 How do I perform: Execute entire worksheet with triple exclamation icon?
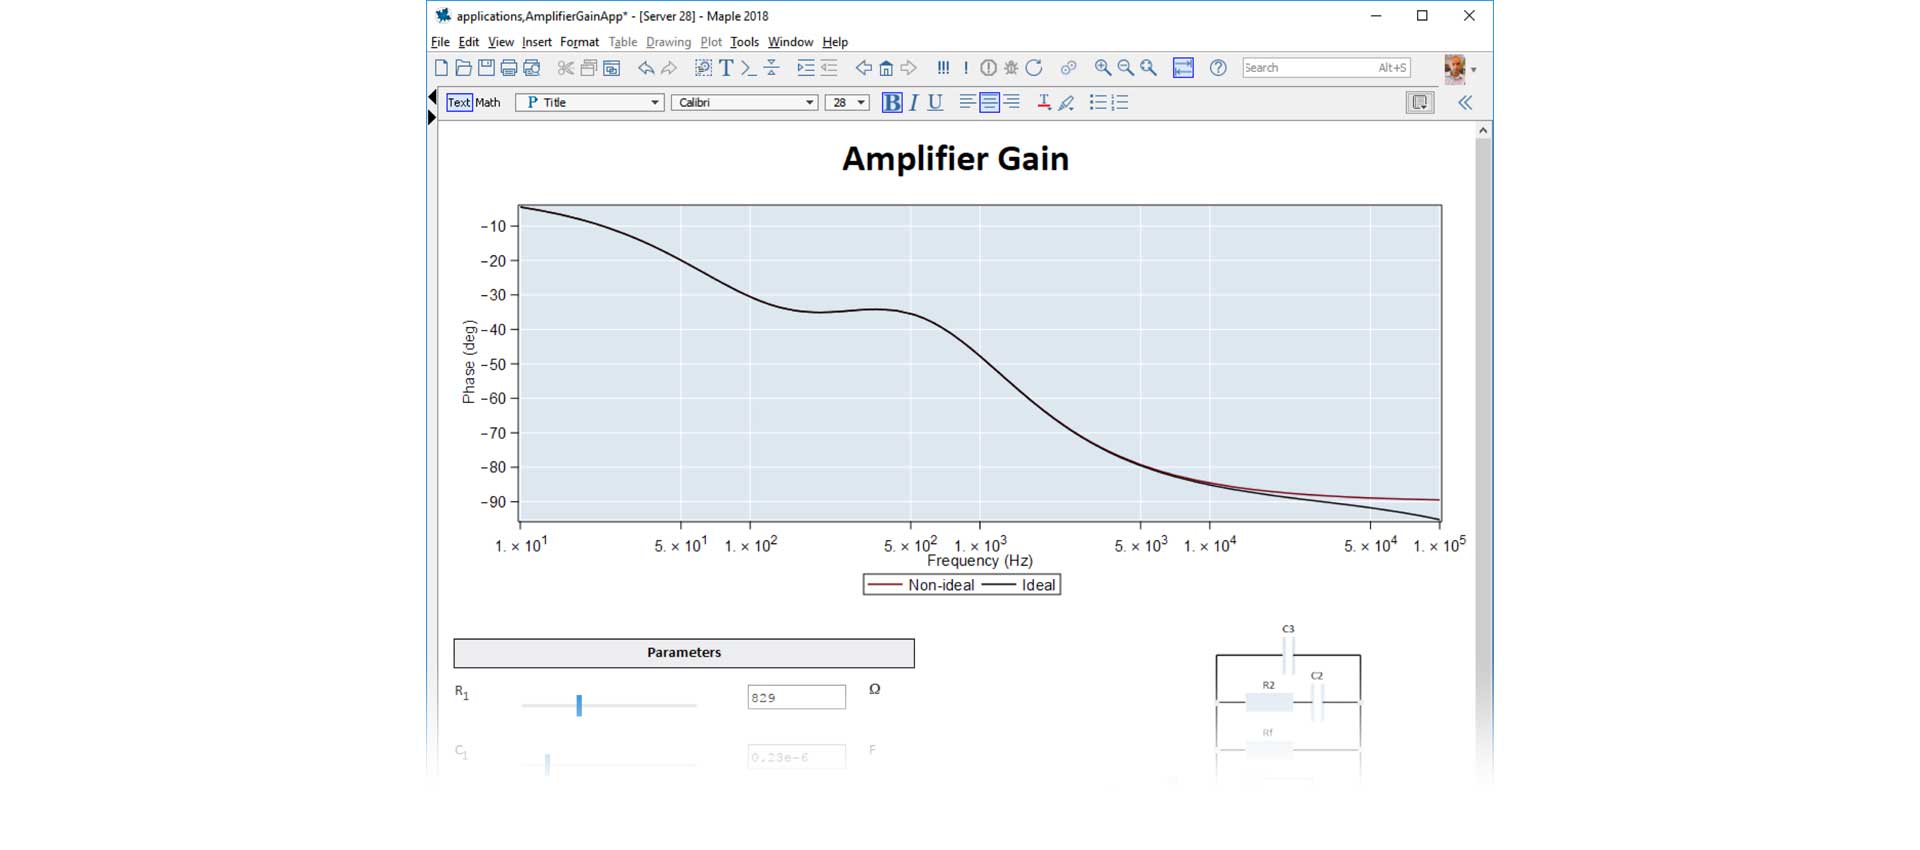click(x=943, y=68)
